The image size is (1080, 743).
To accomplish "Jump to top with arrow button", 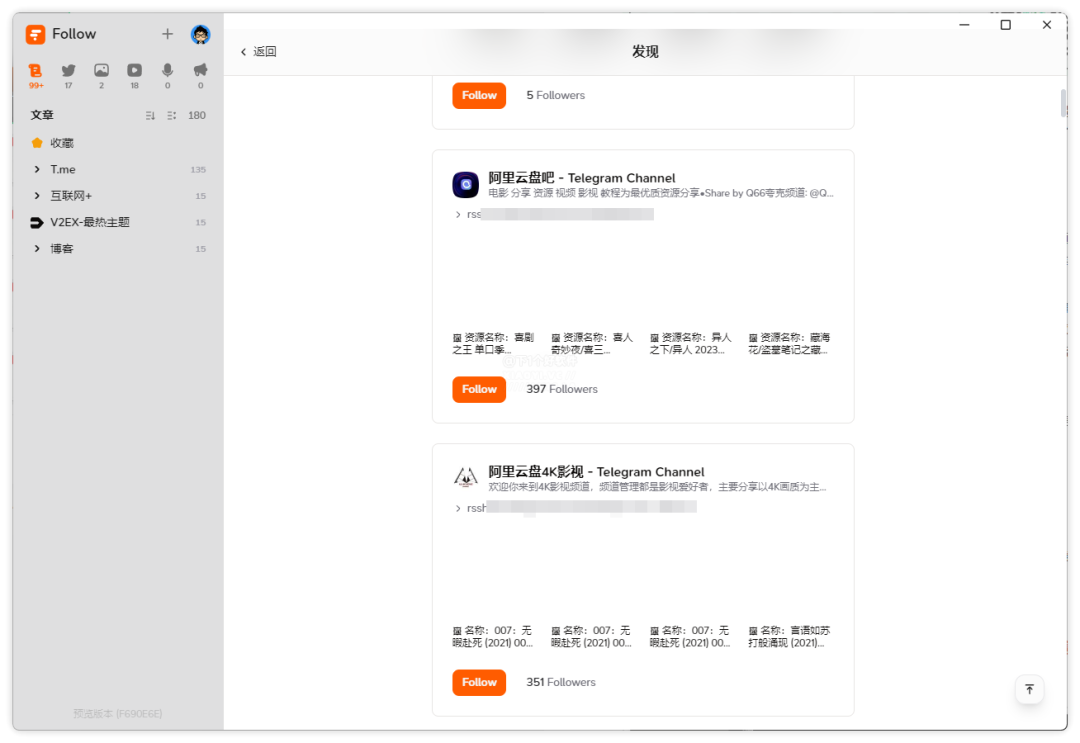I will pos(1029,689).
